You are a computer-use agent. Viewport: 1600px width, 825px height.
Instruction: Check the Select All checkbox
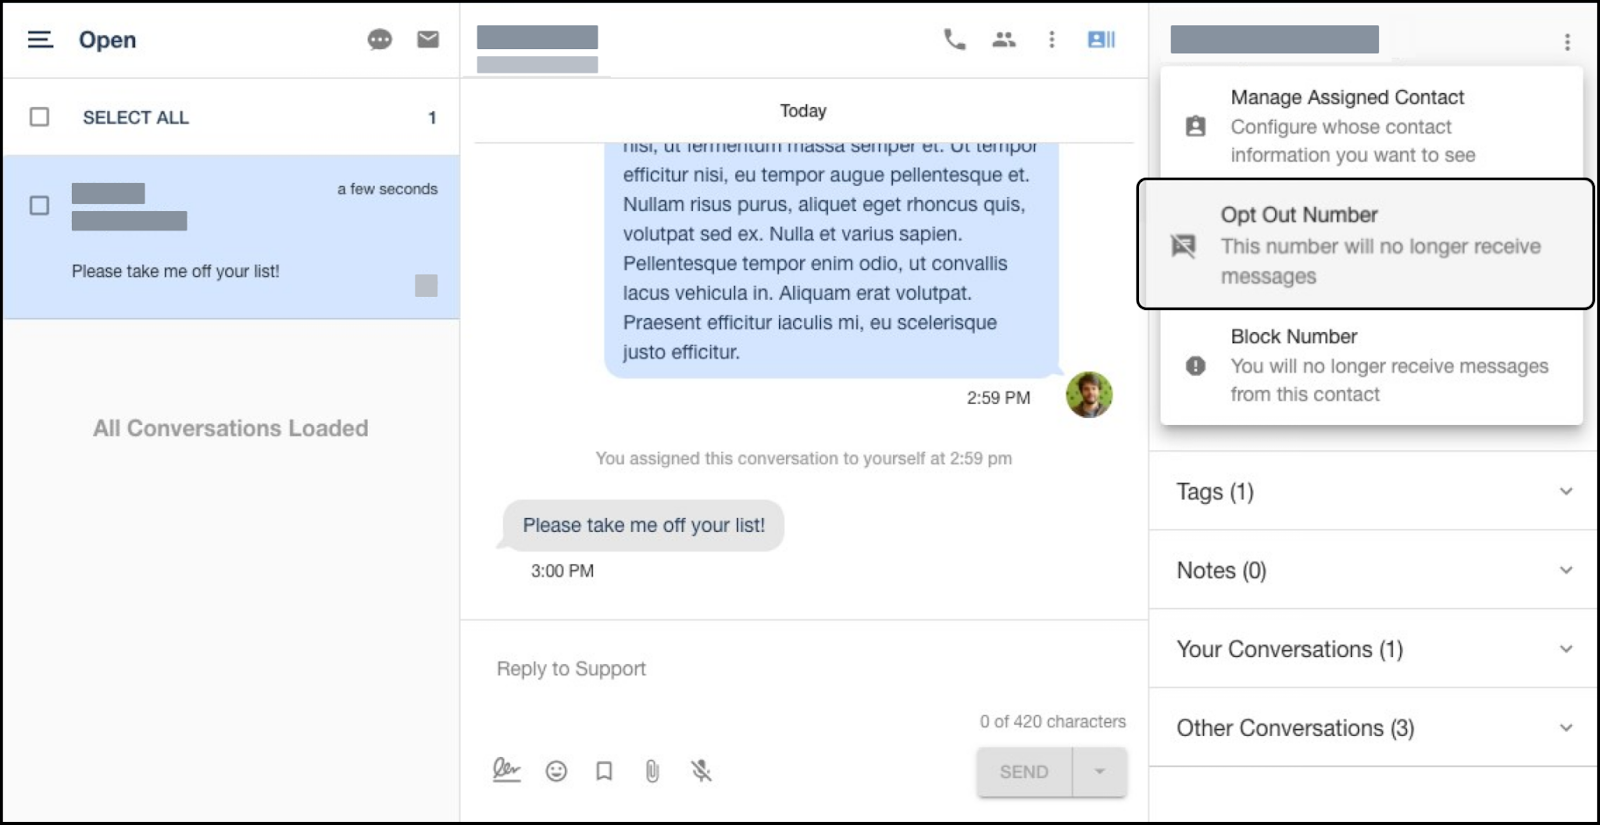[x=39, y=117]
